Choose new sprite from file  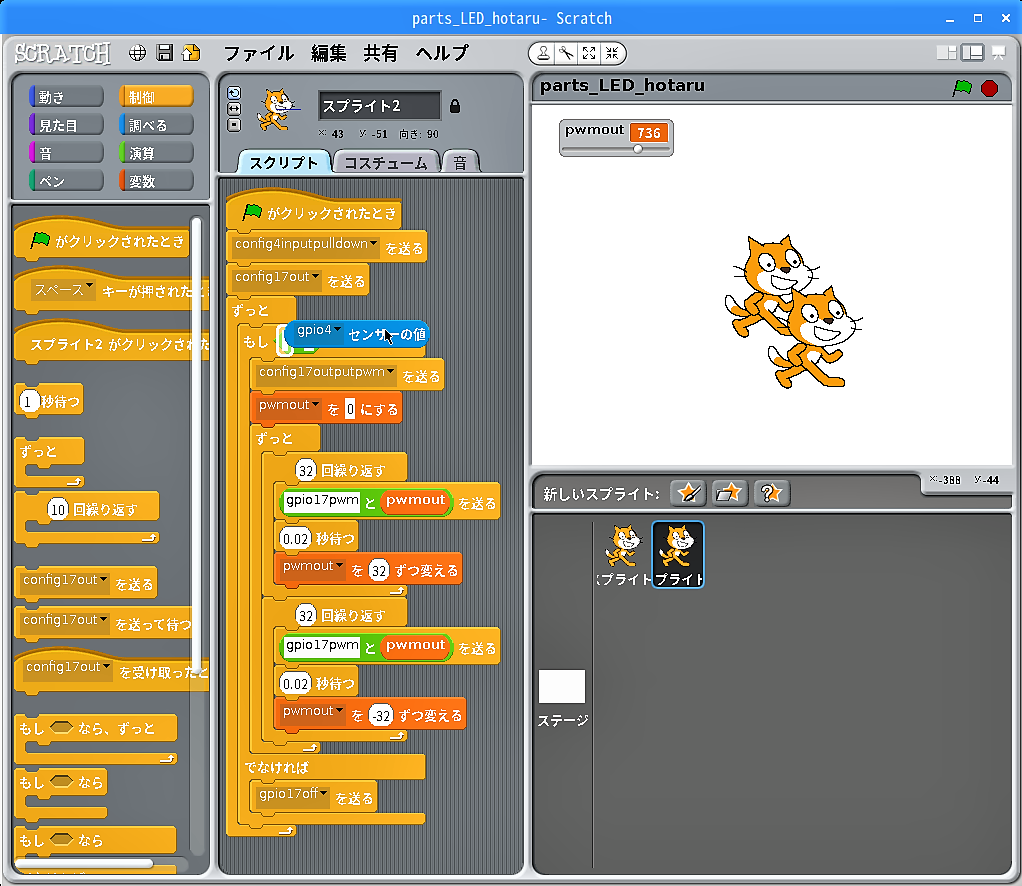pyautogui.click(x=729, y=493)
